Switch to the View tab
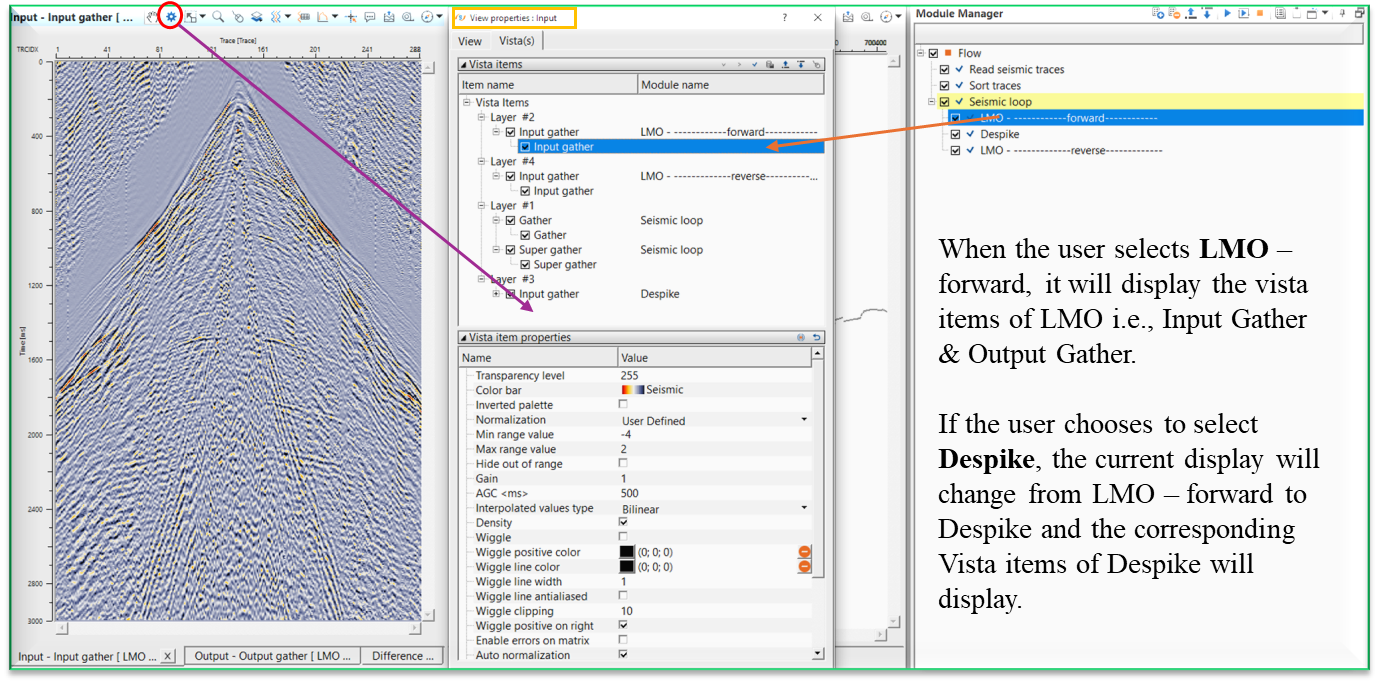The image size is (1379, 684). coord(469,41)
